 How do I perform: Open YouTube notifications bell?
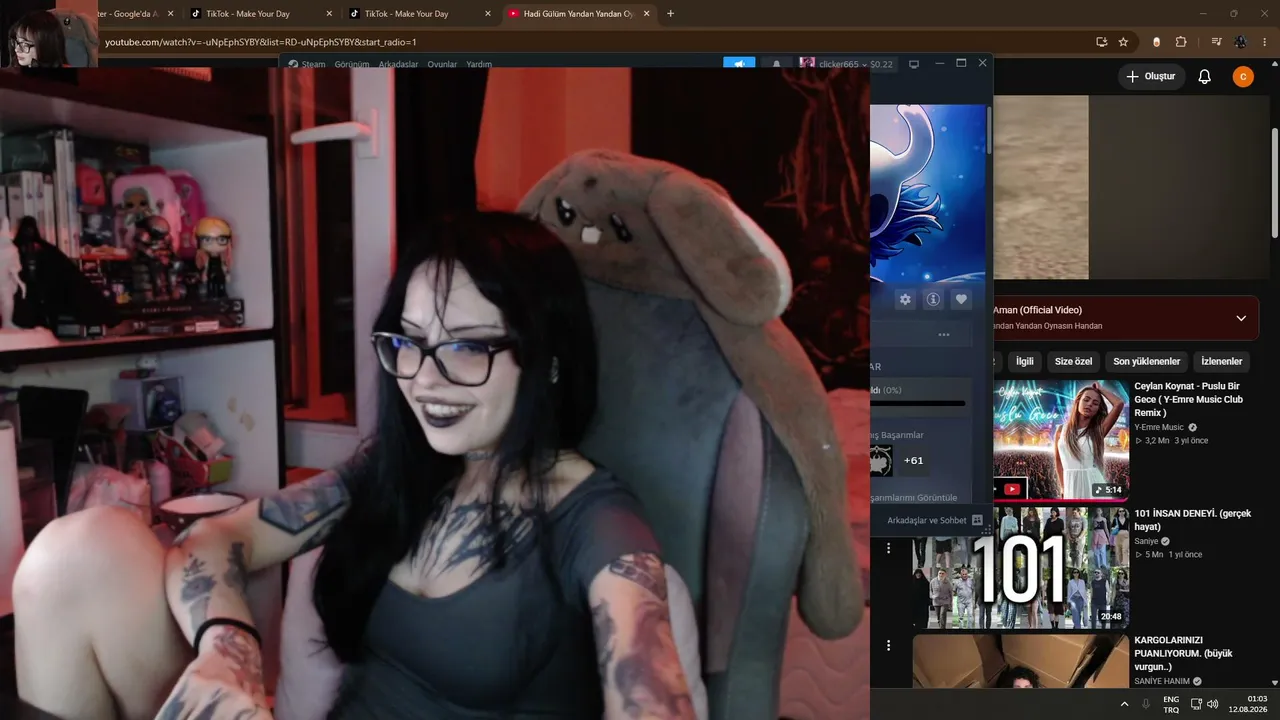(1205, 76)
